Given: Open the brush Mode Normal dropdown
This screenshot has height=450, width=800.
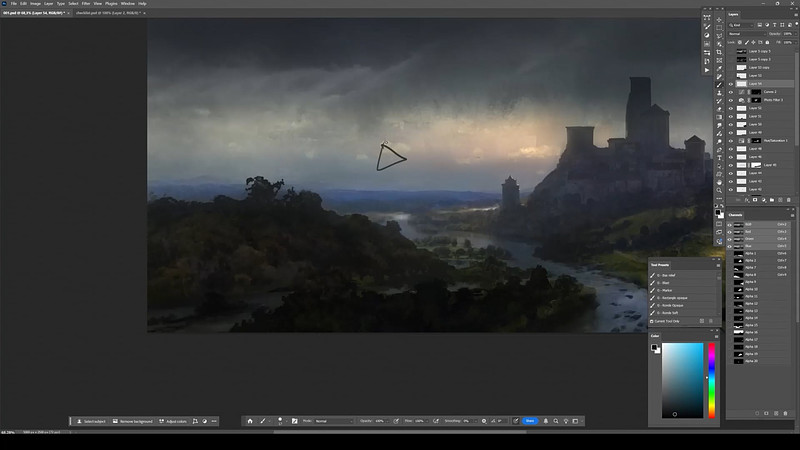Looking at the screenshot, I should [334, 421].
